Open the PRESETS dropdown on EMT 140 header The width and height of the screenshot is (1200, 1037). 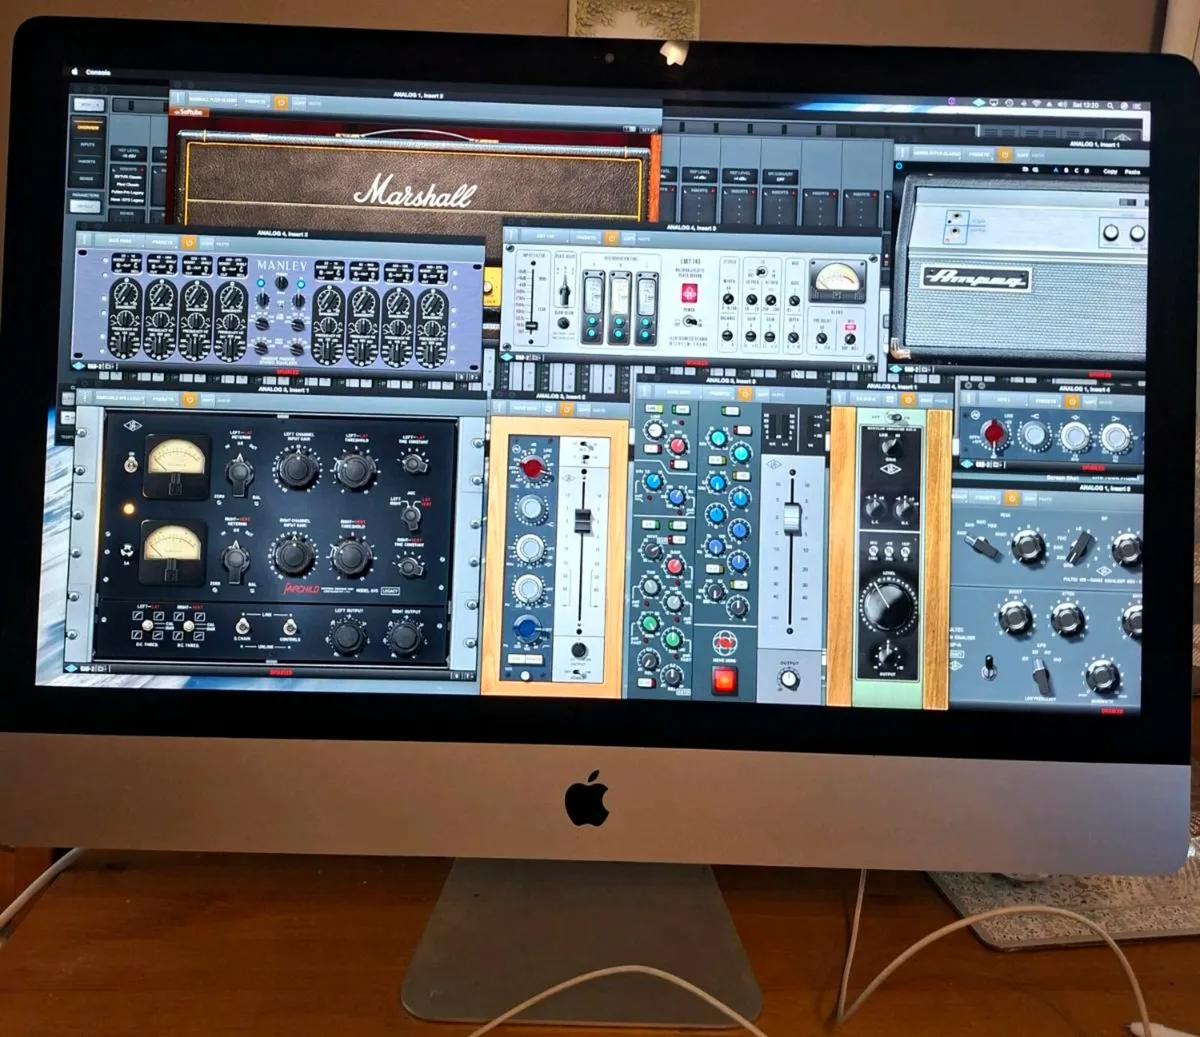coord(585,238)
